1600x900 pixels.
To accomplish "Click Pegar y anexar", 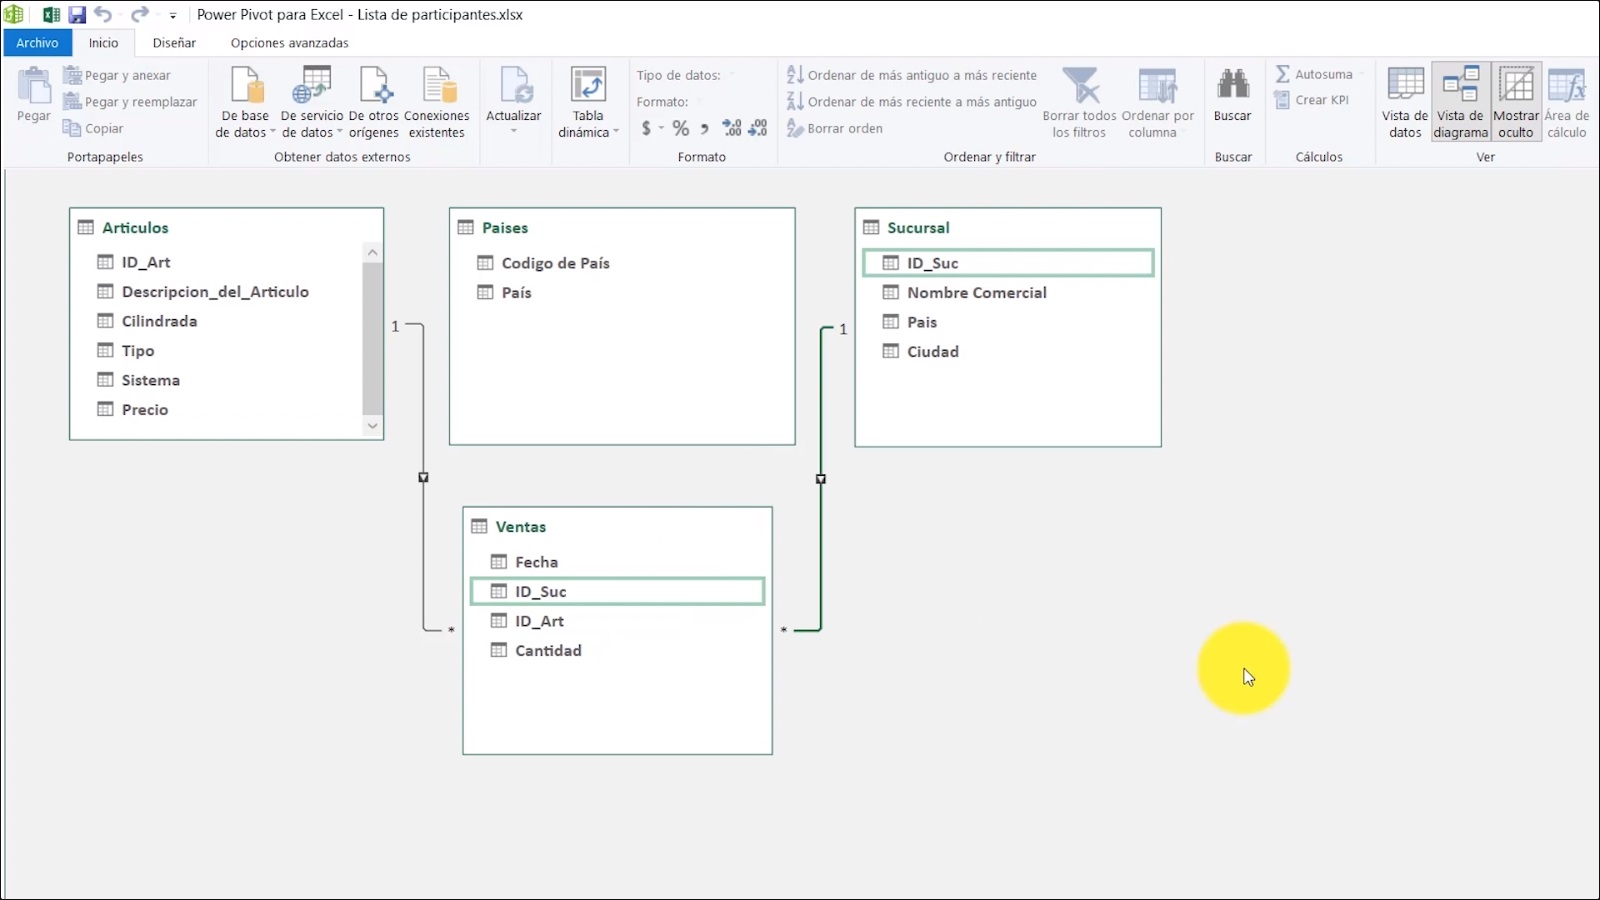I will [117, 75].
